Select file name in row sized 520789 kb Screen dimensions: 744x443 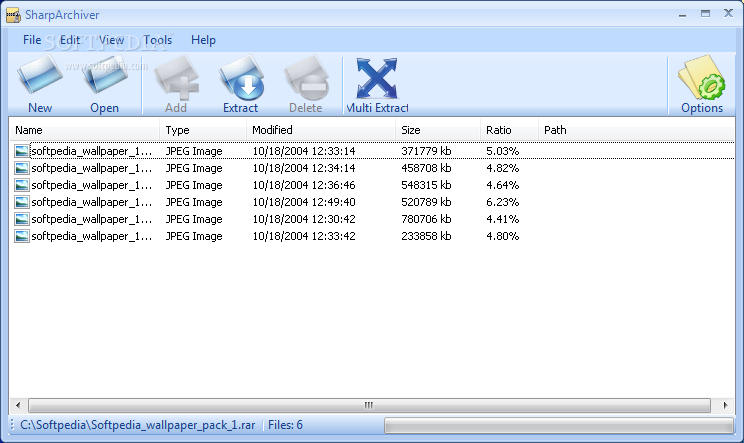[92, 202]
